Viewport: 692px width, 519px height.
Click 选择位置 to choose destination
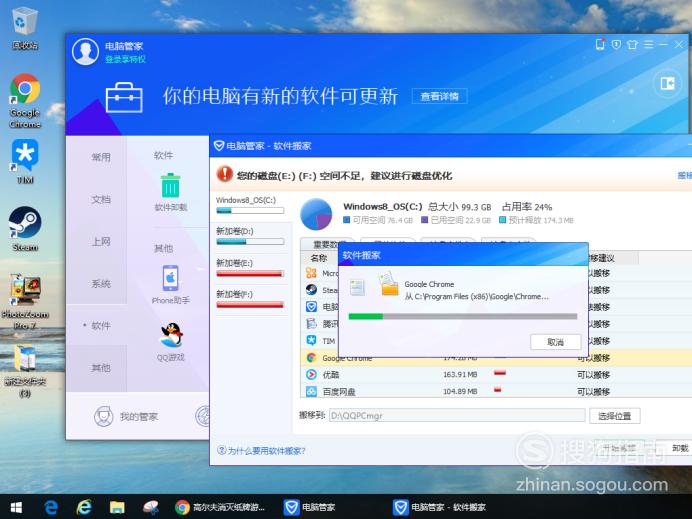coord(614,416)
